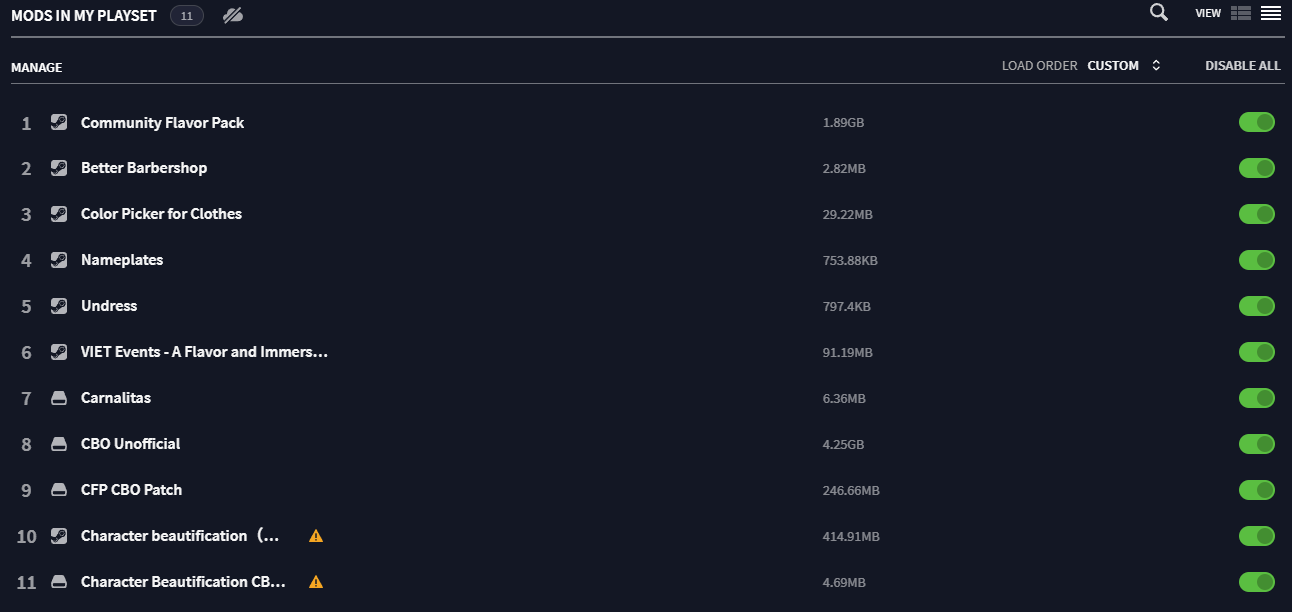Select the Color Picker for Clothes mod

coord(161,214)
